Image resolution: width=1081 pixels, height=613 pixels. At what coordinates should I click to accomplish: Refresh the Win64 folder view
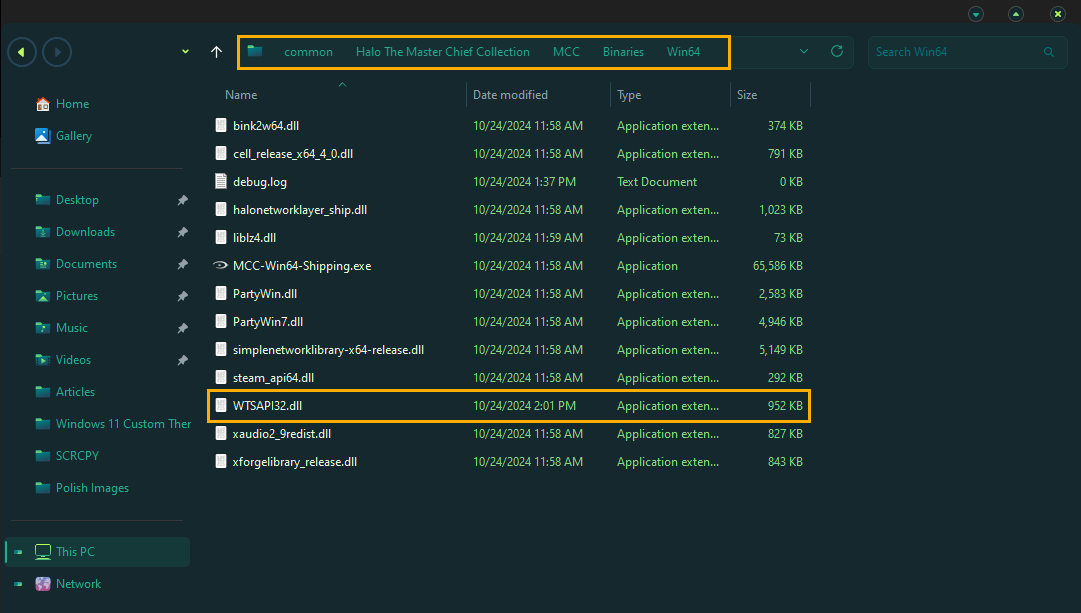point(837,51)
